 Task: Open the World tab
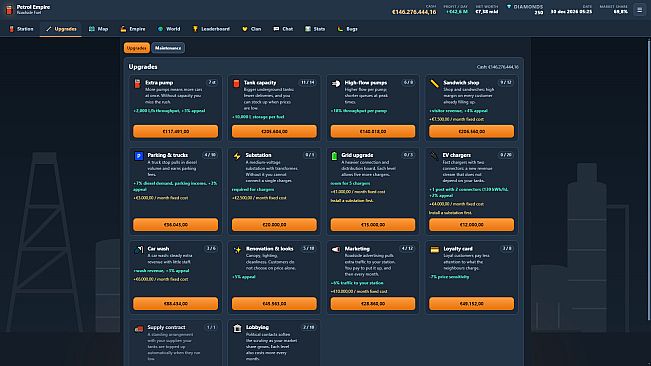pos(169,29)
